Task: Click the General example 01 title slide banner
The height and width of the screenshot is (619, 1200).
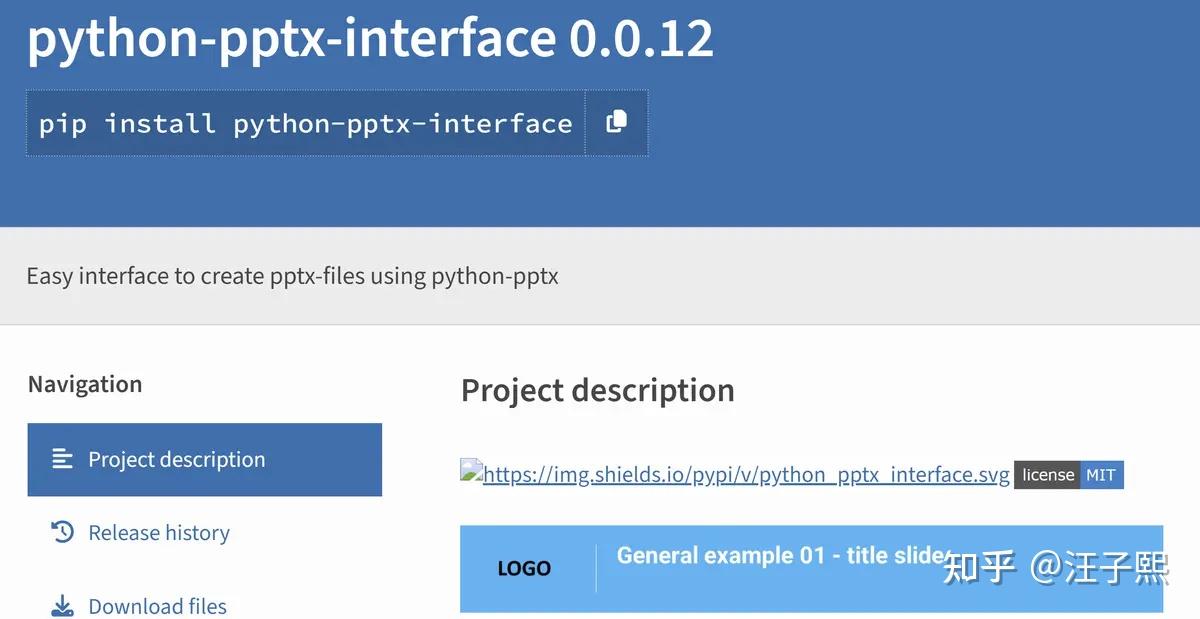Action: pos(782,555)
